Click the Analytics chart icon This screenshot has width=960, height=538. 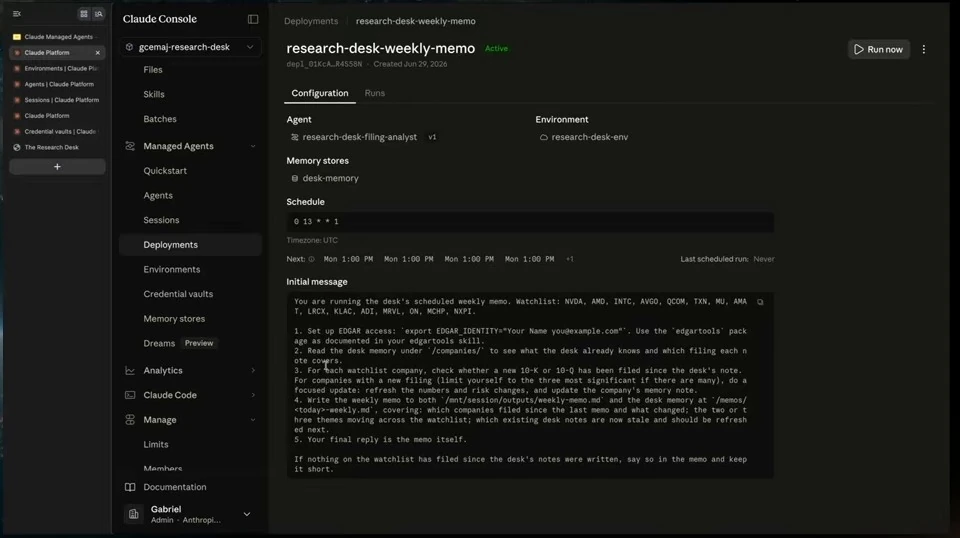(130, 370)
